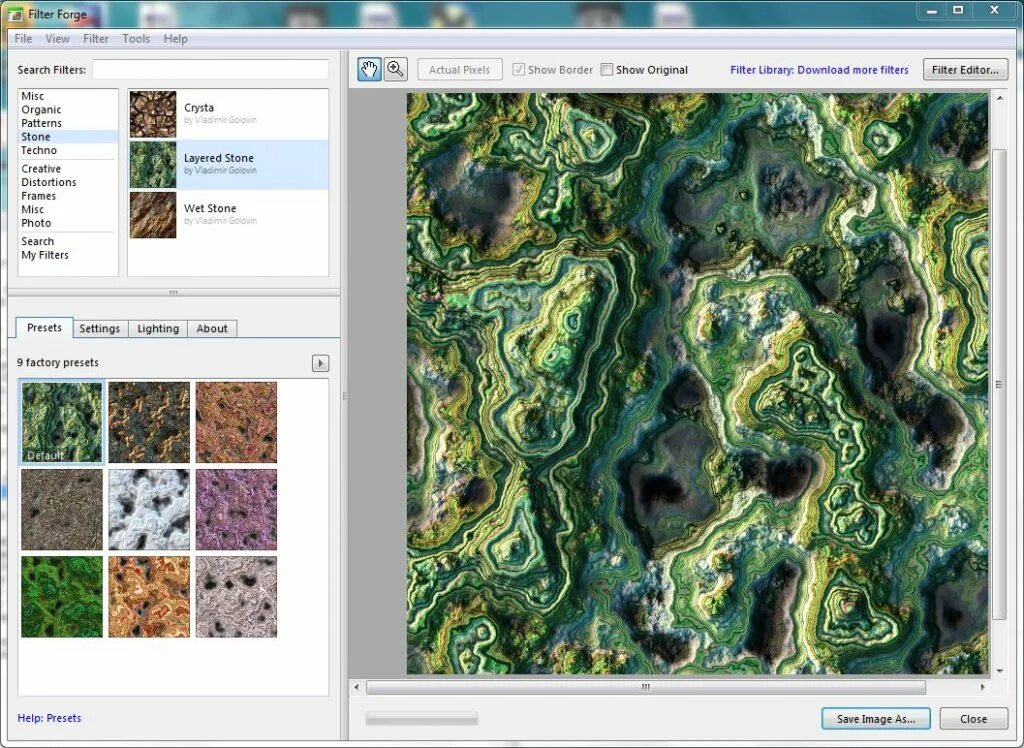Select the Photo category
Viewport: 1024px width, 748px height.
(x=36, y=223)
